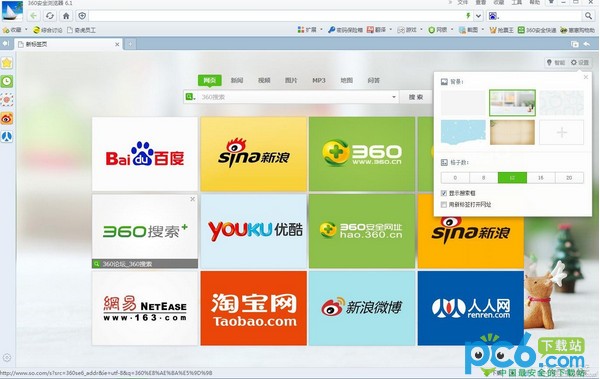Viewport: 600px width, 379px height.
Task: Open the history clock sidebar icon
Action: click(x=7, y=81)
